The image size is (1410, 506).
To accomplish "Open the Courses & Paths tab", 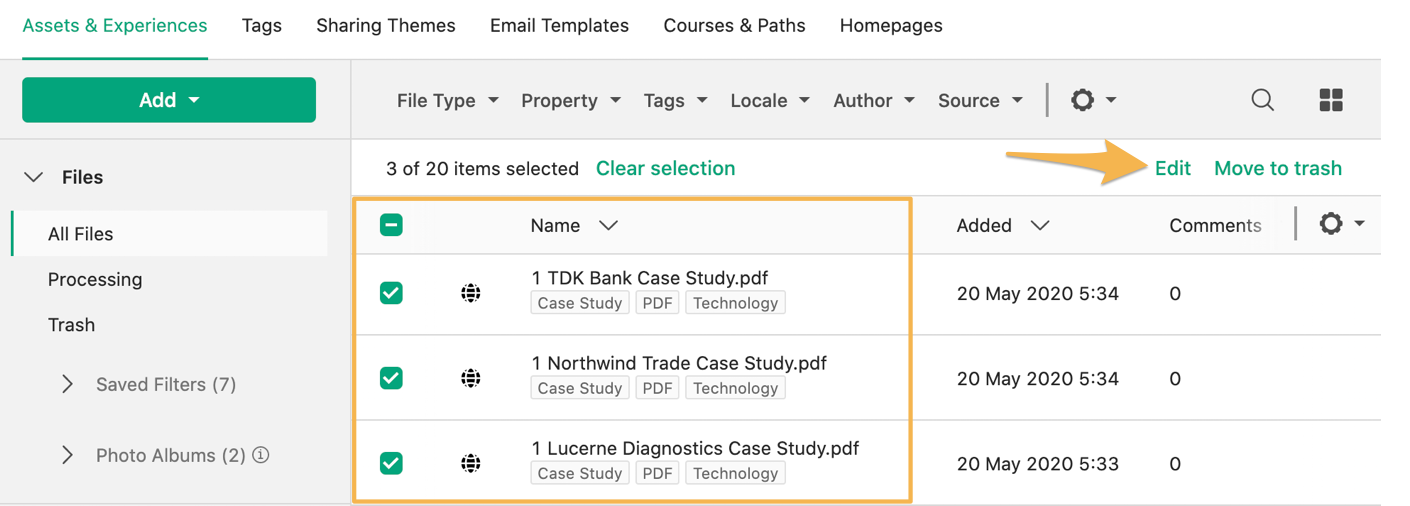I will [x=734, y=26].
